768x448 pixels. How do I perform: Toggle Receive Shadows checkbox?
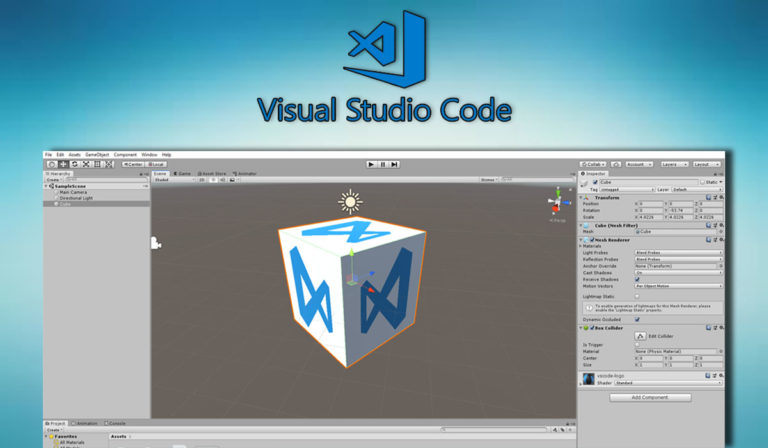(637, 280)
